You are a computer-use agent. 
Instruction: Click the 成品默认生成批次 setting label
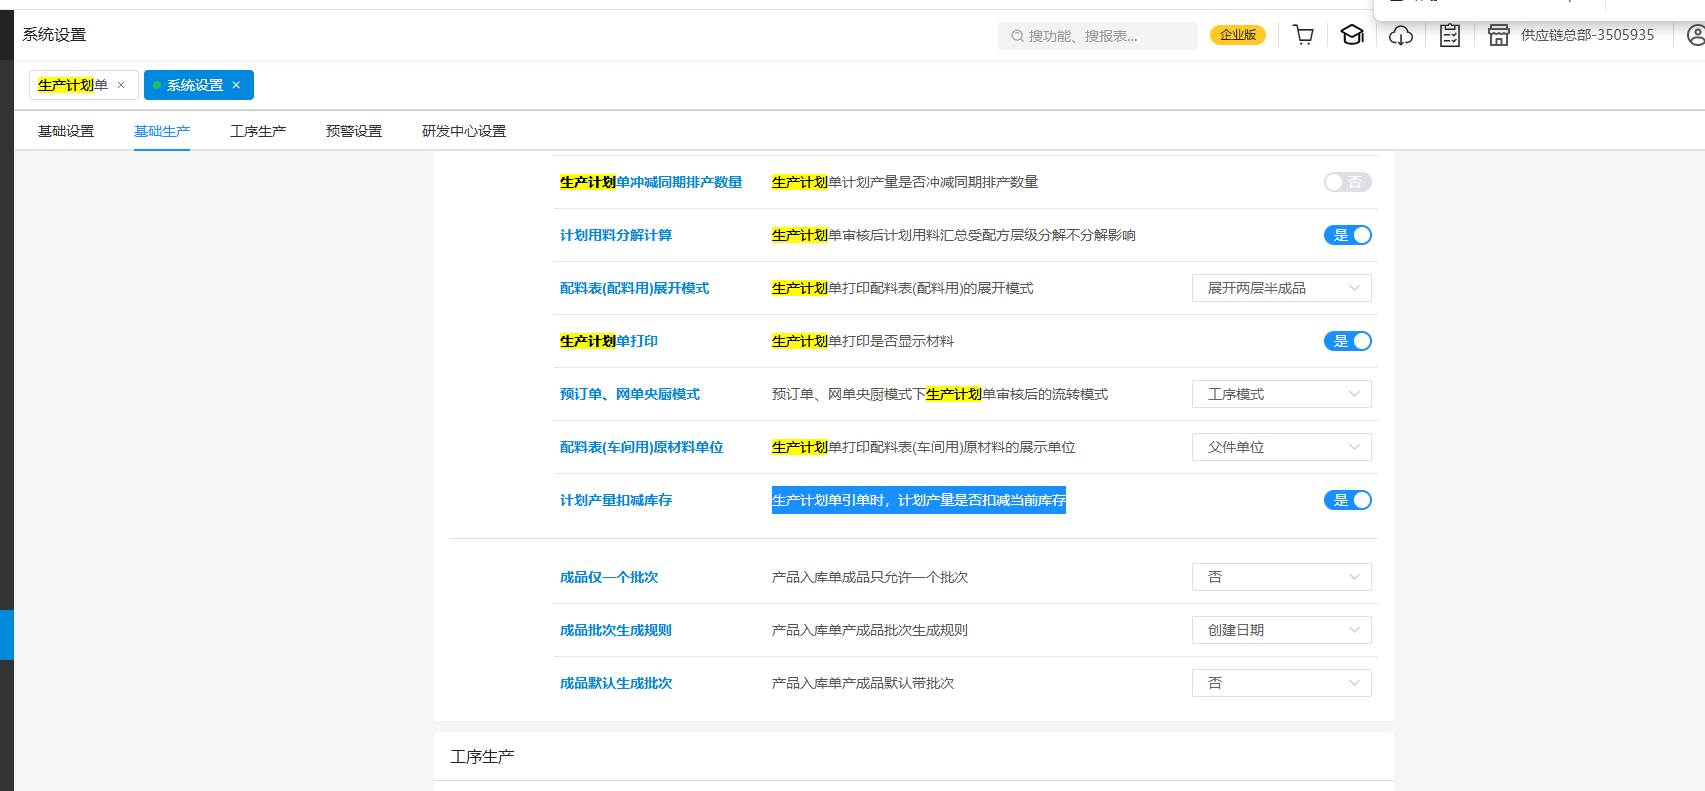(616, 683)
